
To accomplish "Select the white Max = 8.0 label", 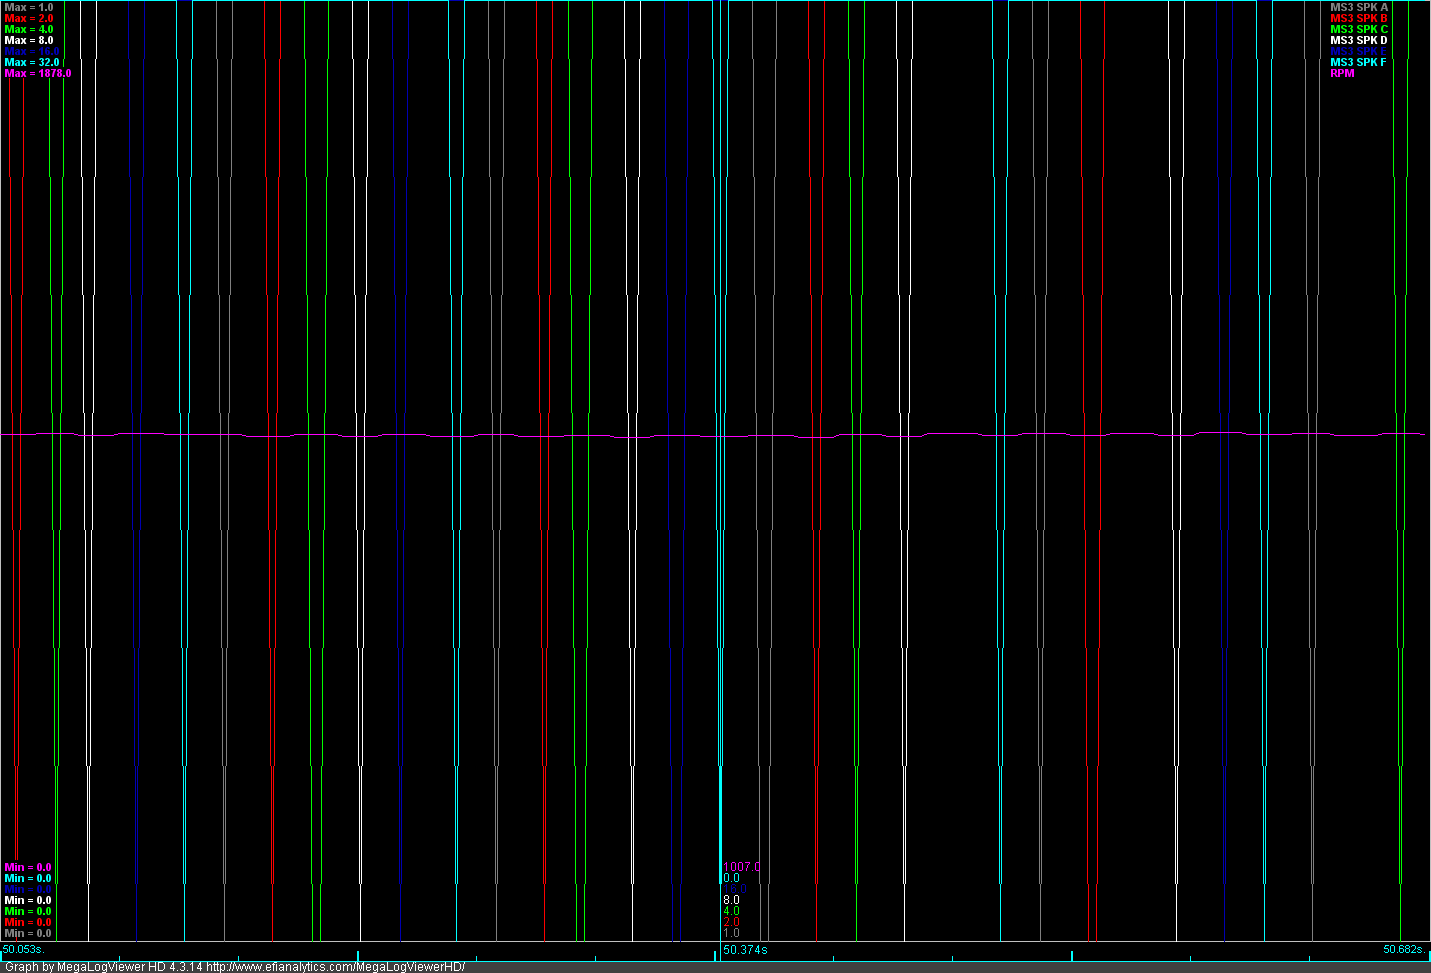I will (x=29, y=40).
